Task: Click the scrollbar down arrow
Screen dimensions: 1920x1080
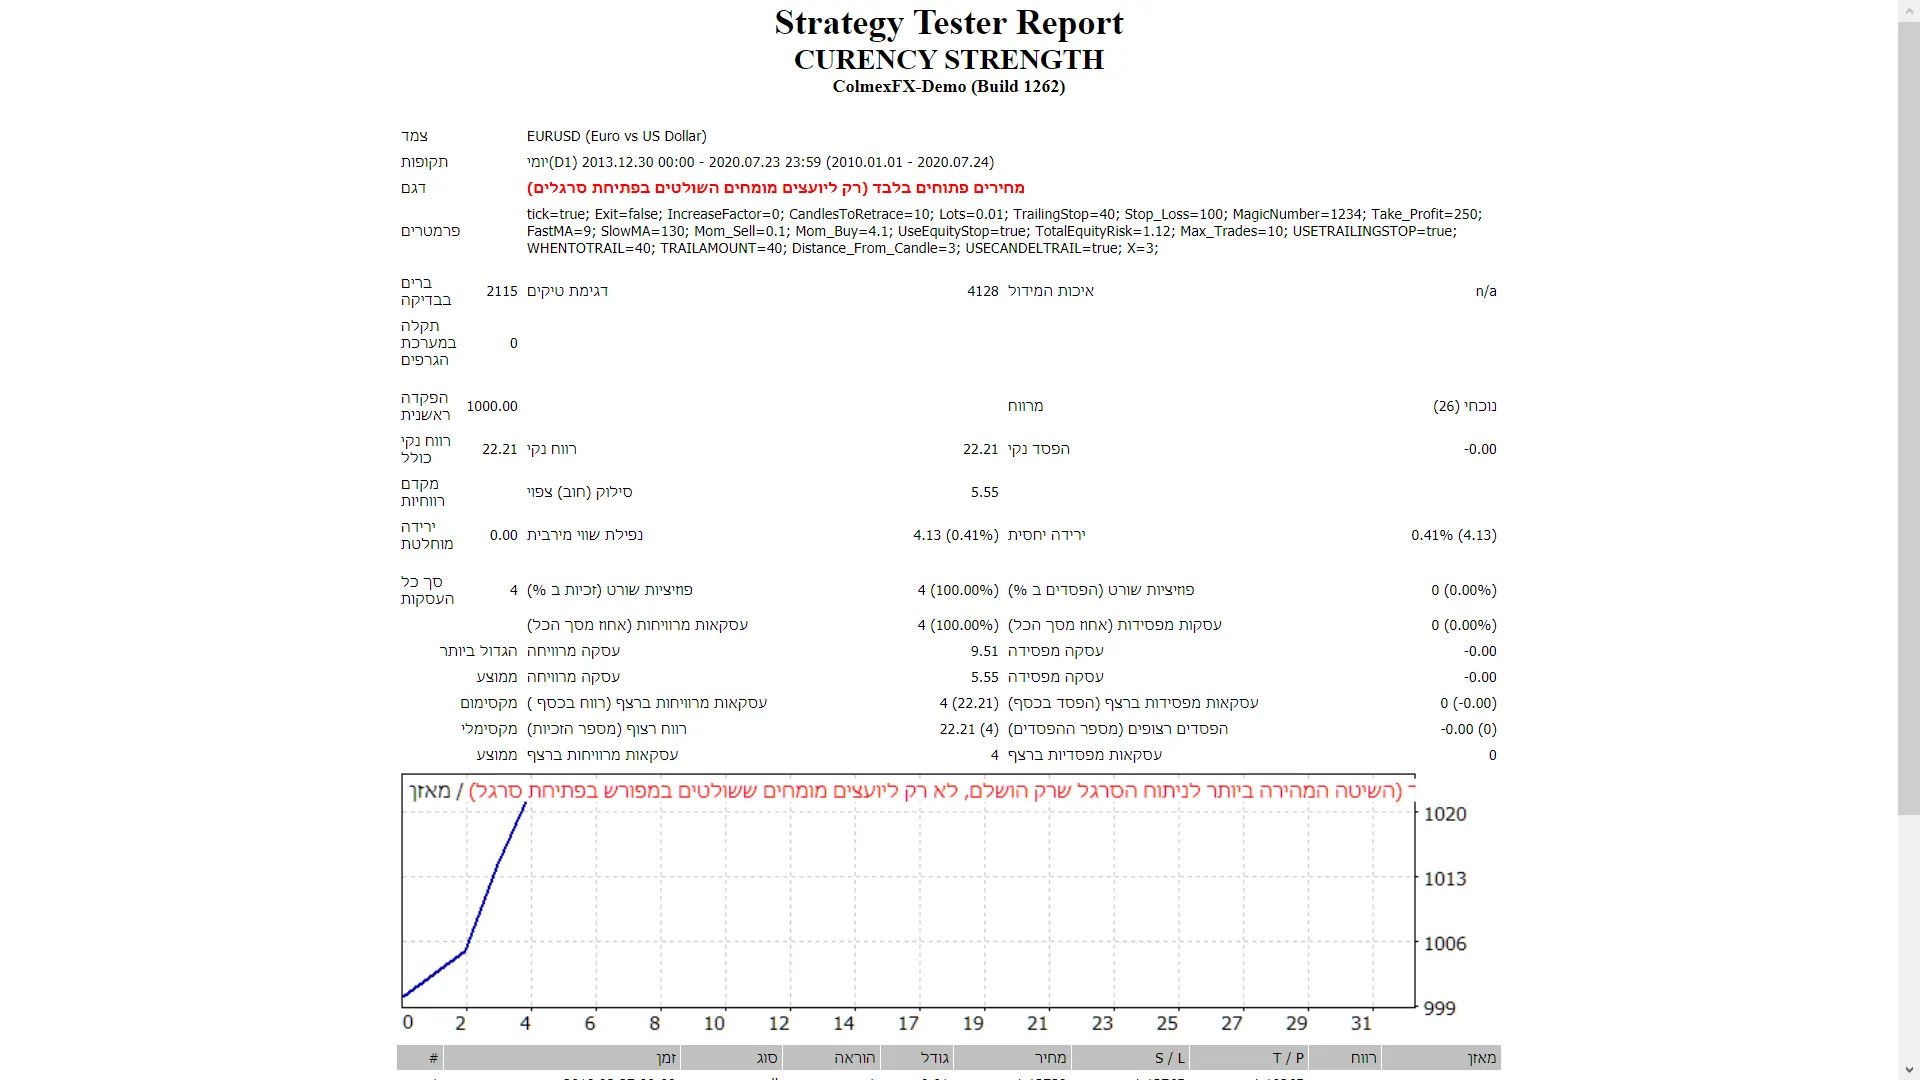Action: [1908, 1070]
